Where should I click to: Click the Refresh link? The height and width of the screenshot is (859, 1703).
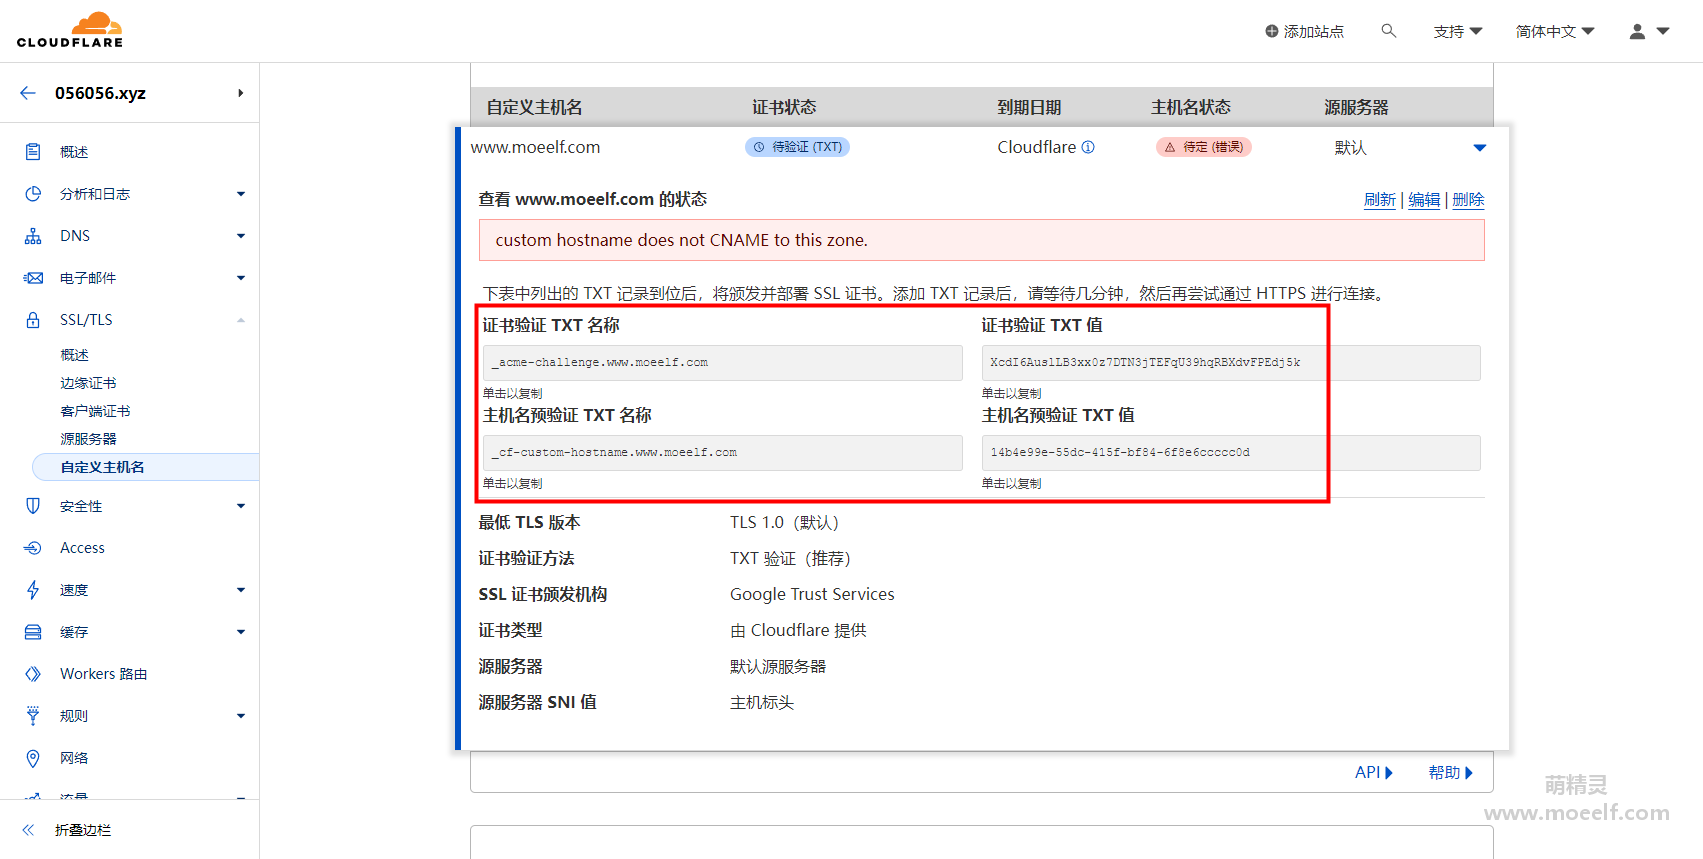pyautogui.click(x=1379, y=200)
